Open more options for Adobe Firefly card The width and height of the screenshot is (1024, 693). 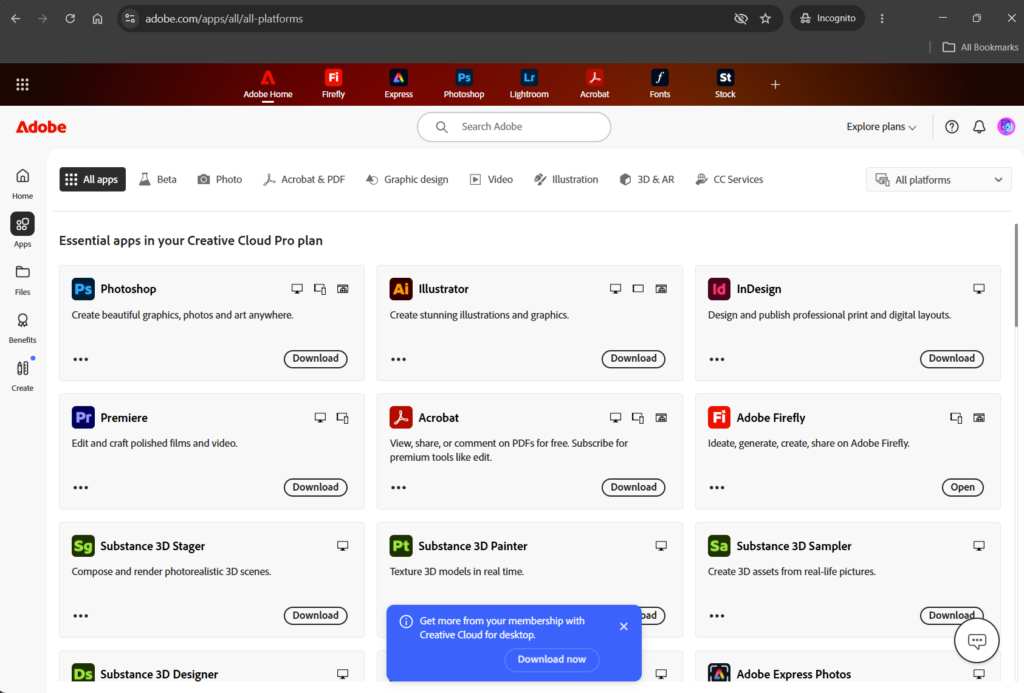(x=716, y=488)
